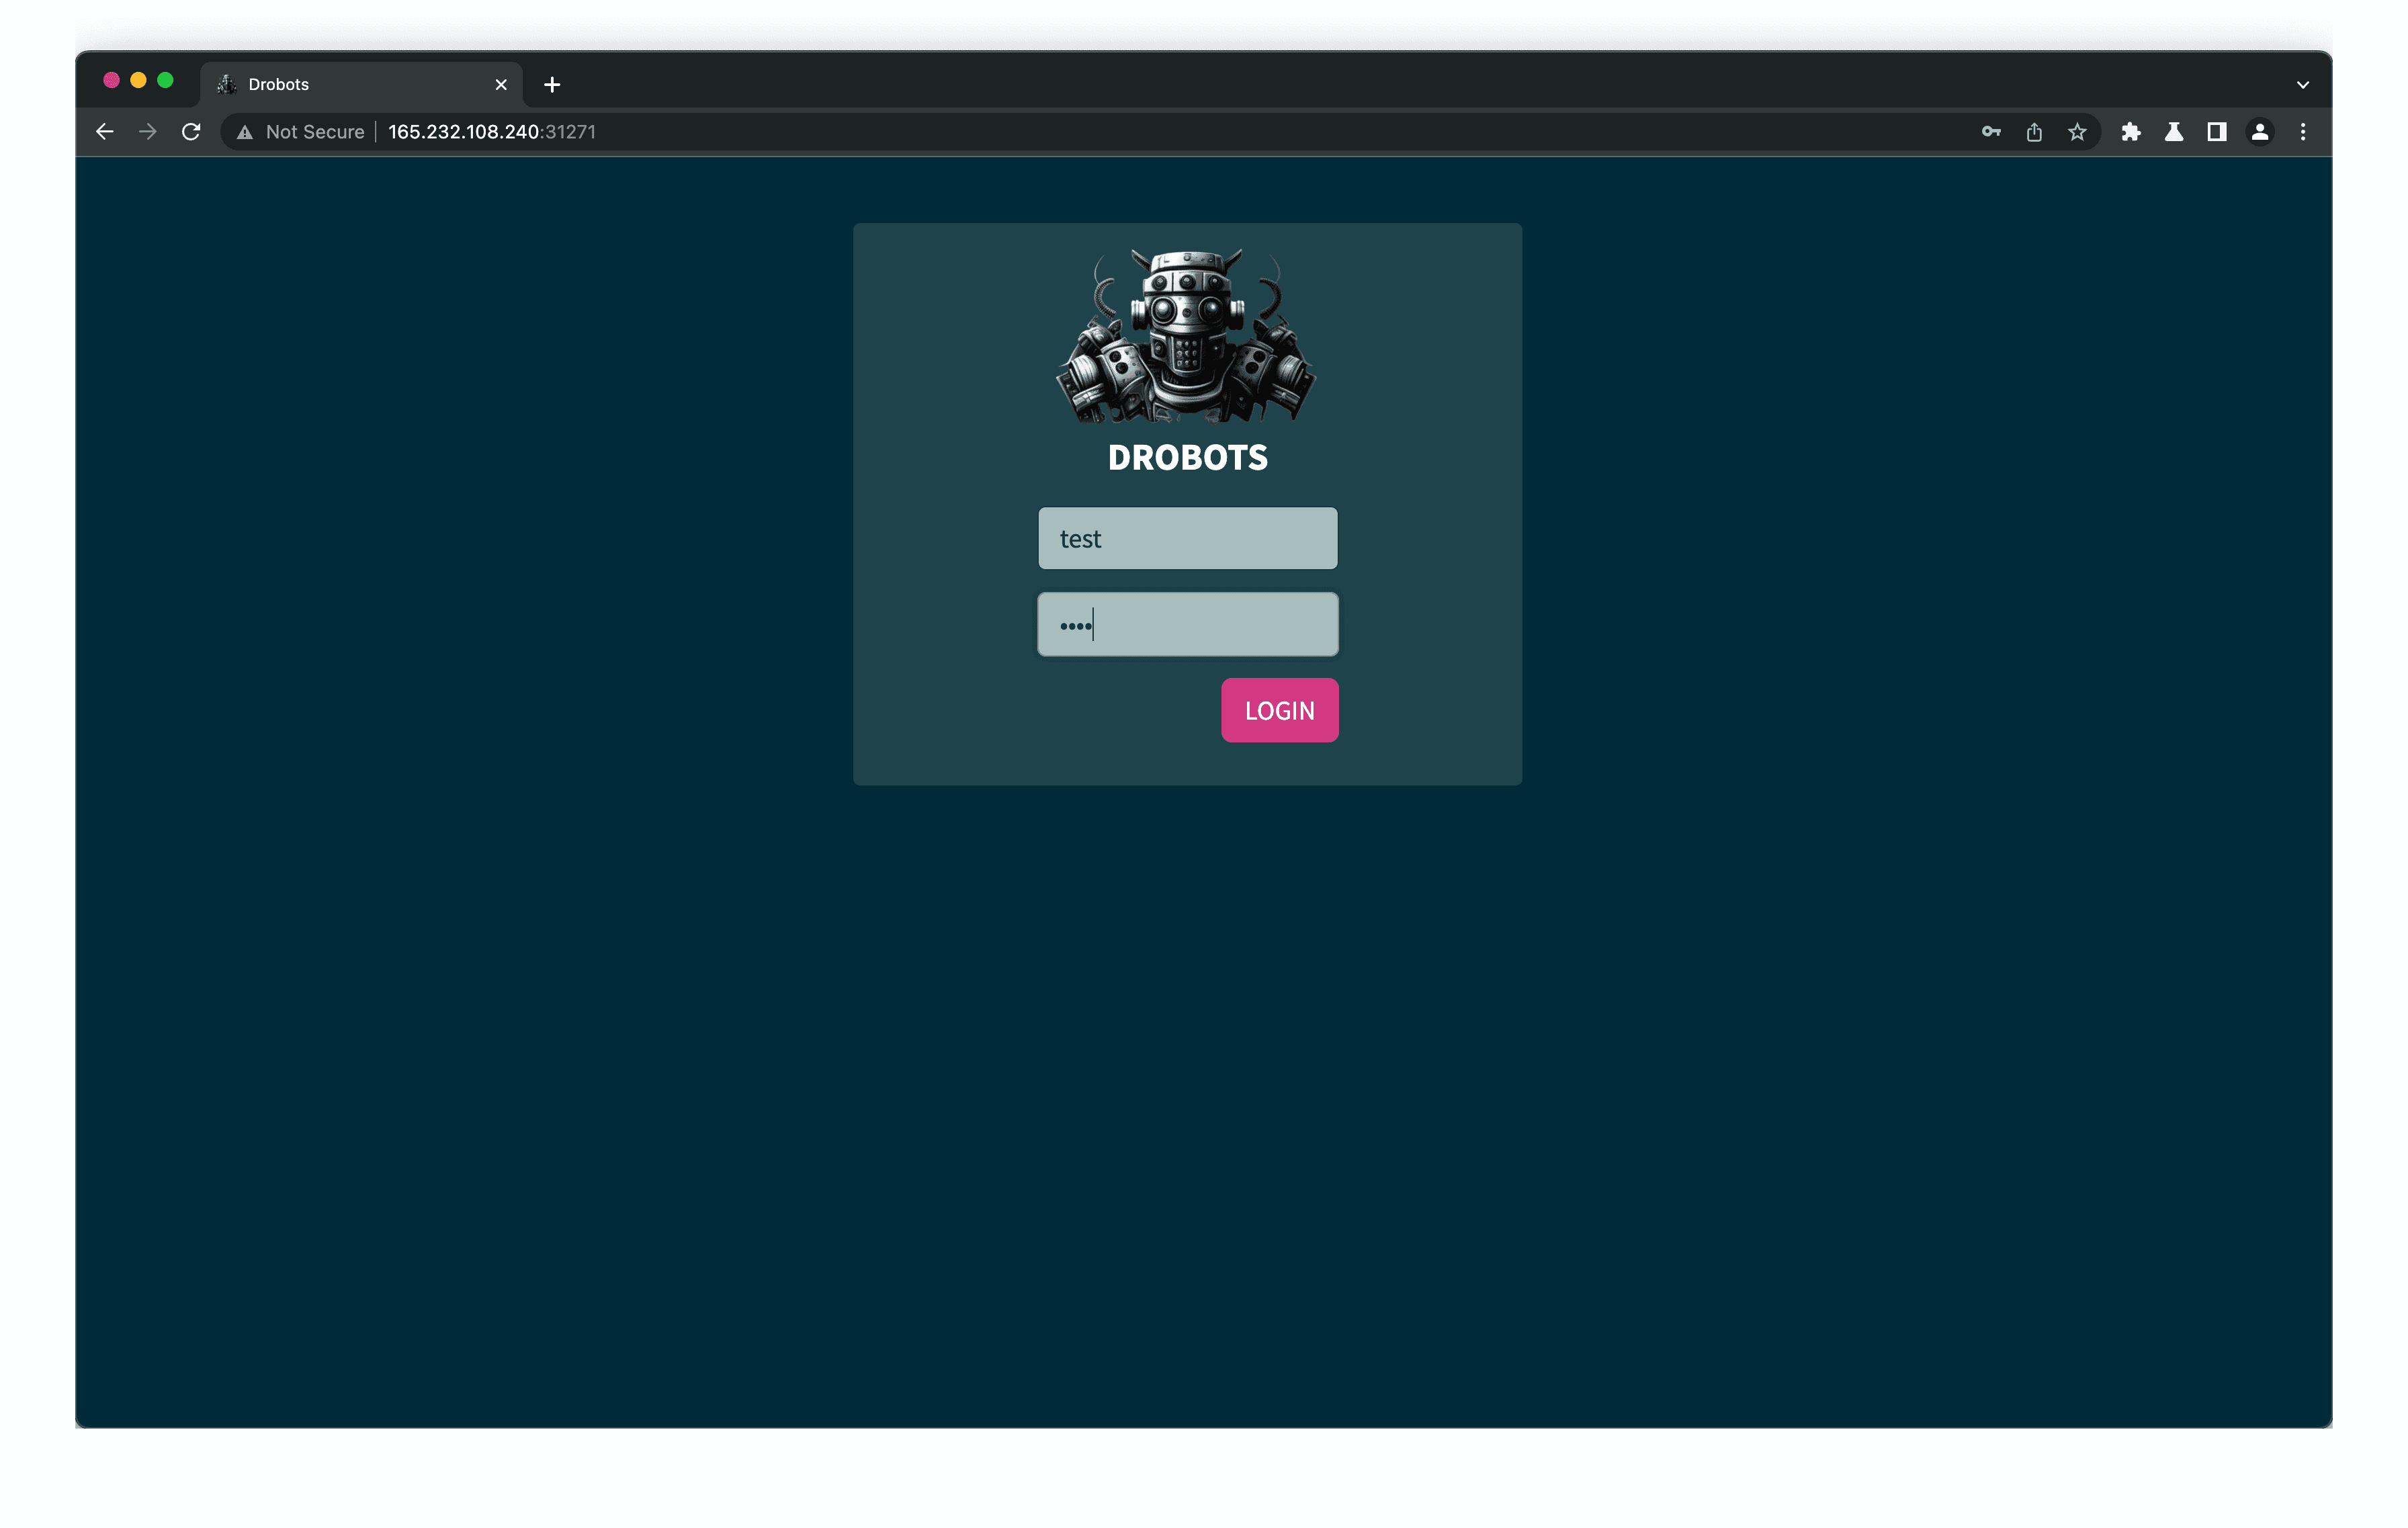The height and width of the screenshot is (1528, 2408).
Task: Reload the Drobots page
Action: tap(191, 132)
